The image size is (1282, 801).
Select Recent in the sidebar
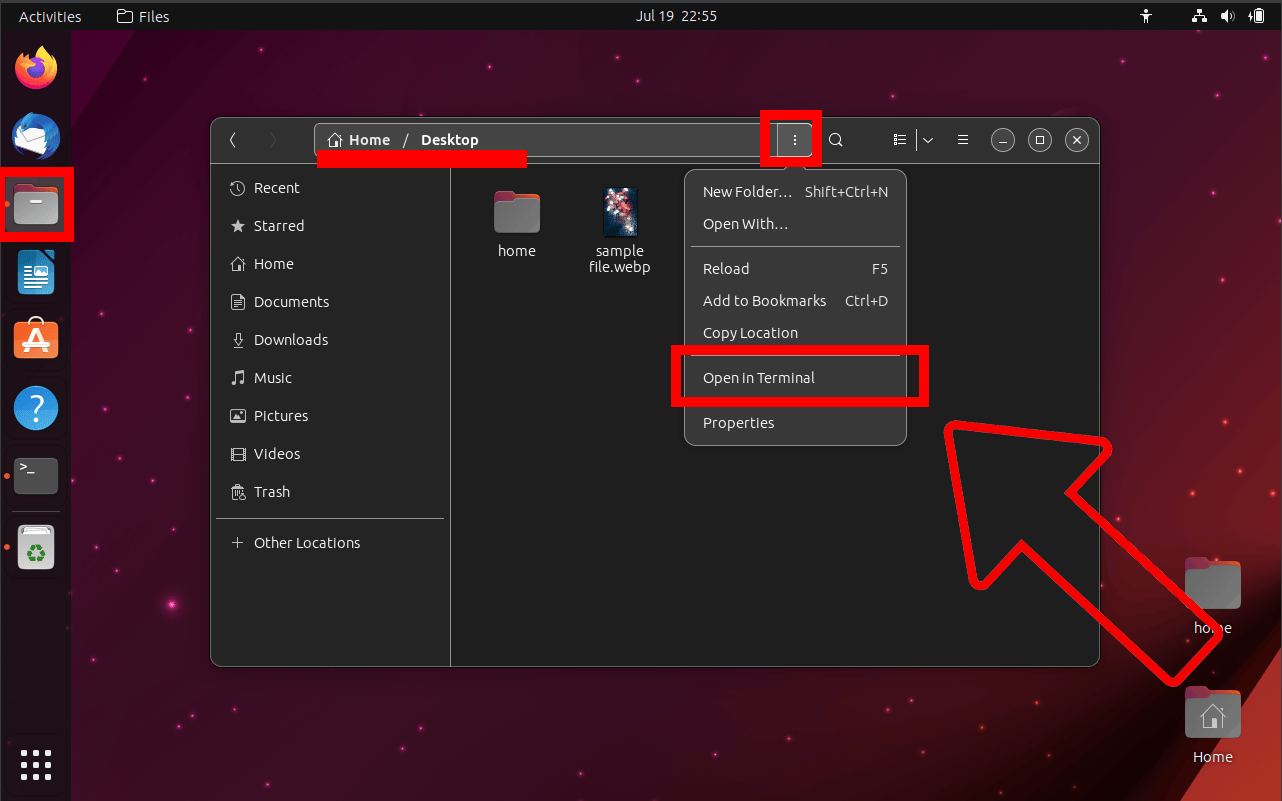[x=274, y=188]
